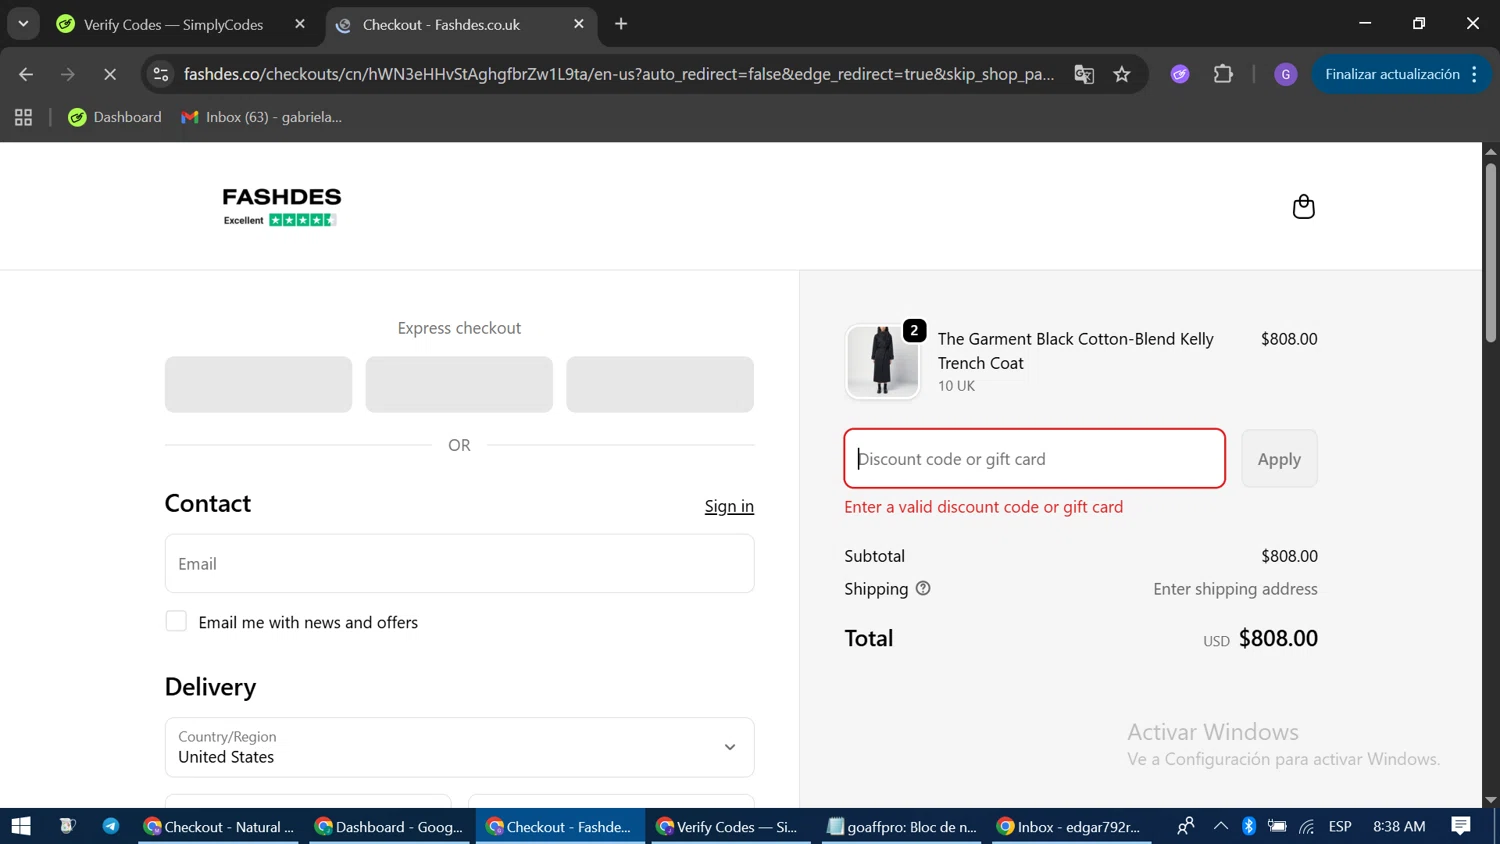
Task: Show hidden system tray icons
Action: [1220, 826]
